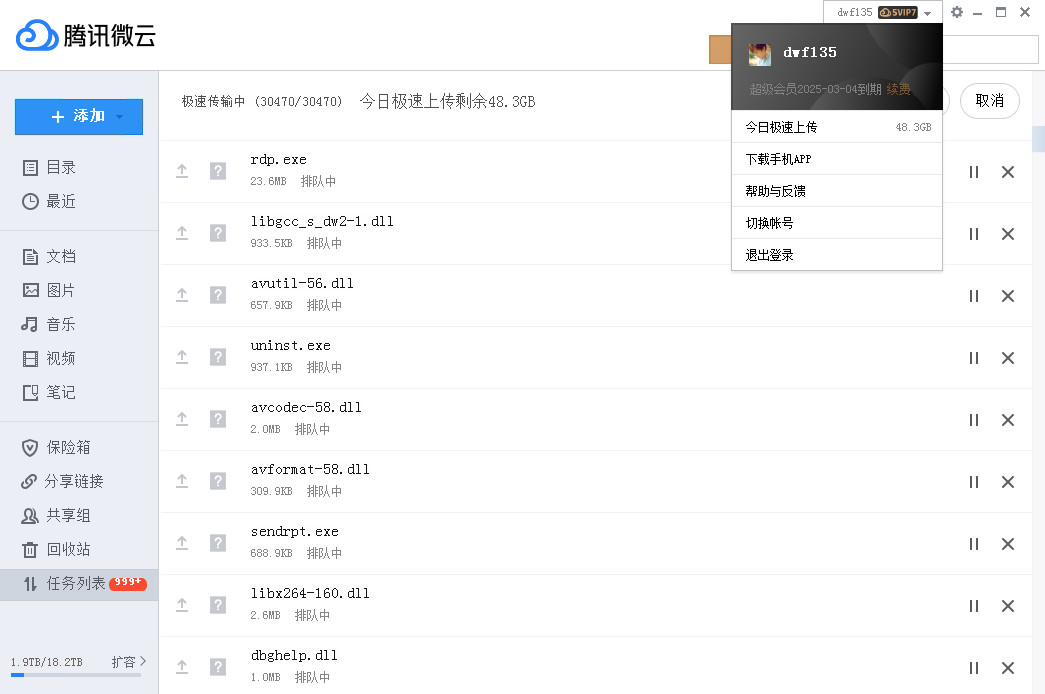Cancel the libgcc_s_dw2-1.dll upload
Image resolution: width=1045 pixels, height=694 pixels.
(1008, 234)
